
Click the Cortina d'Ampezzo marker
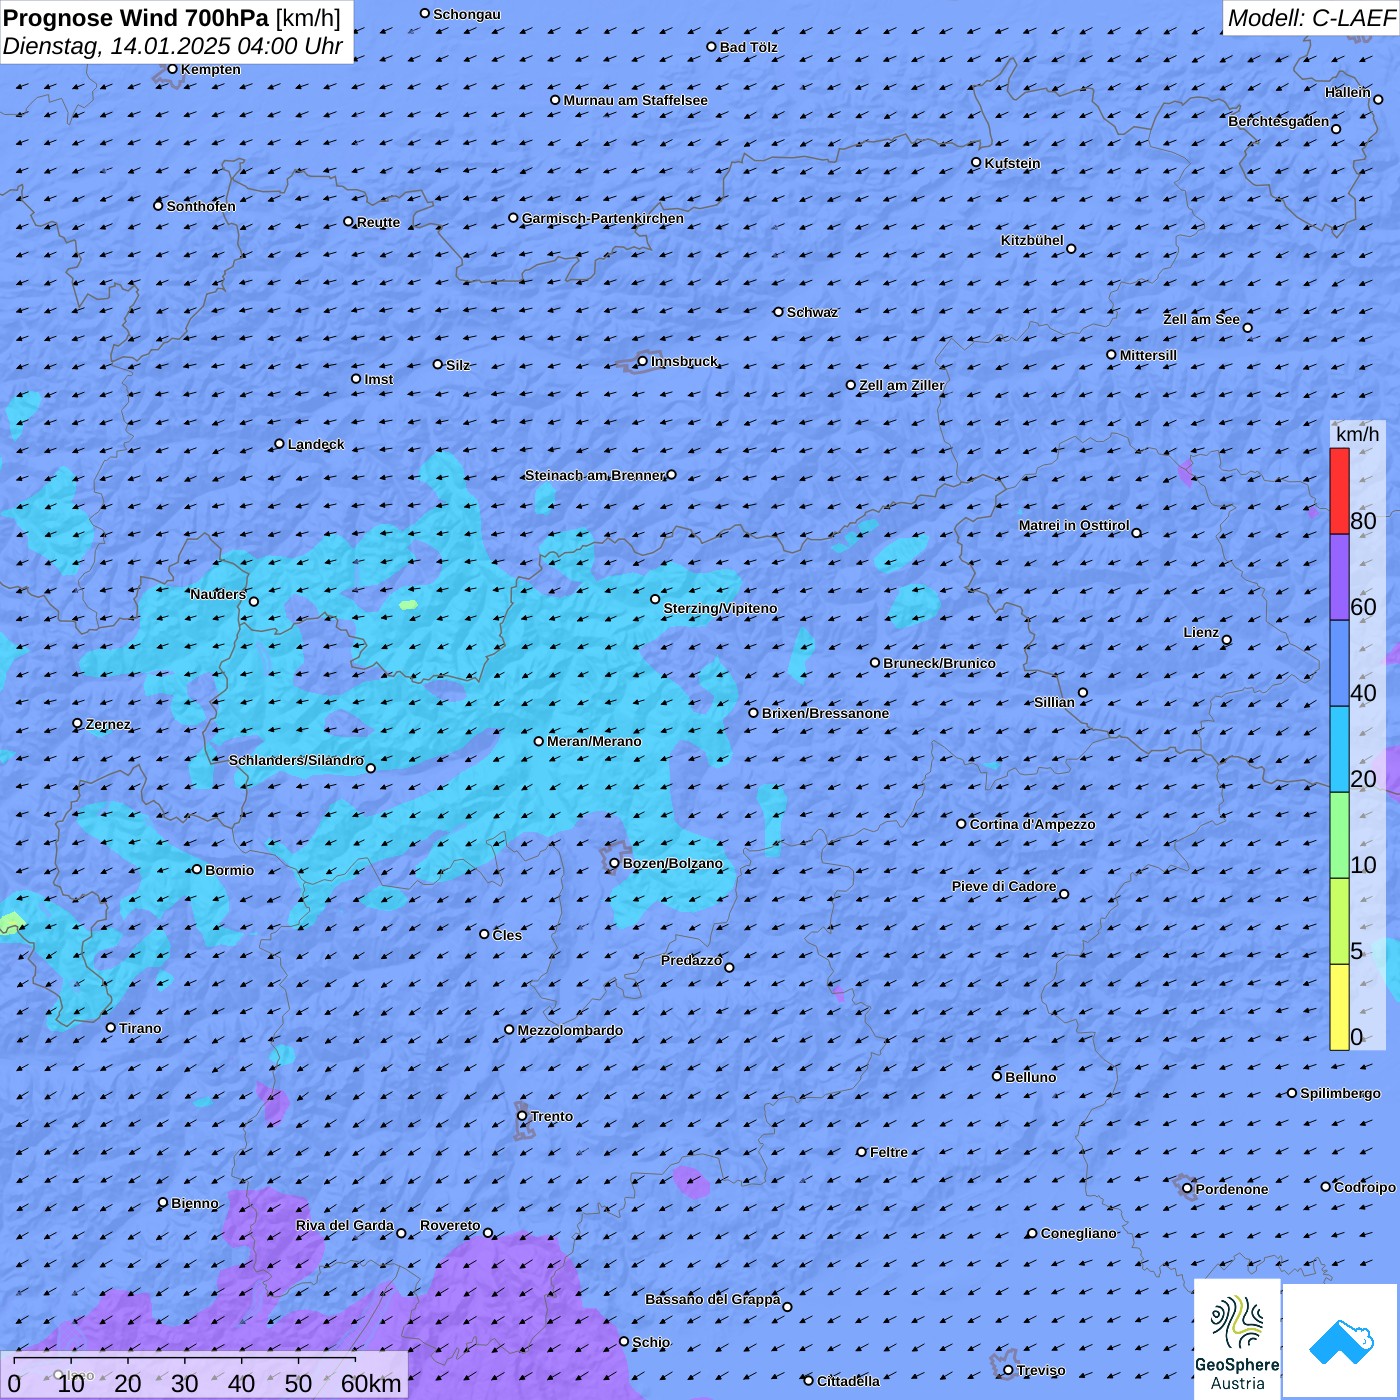click(961, 824)
